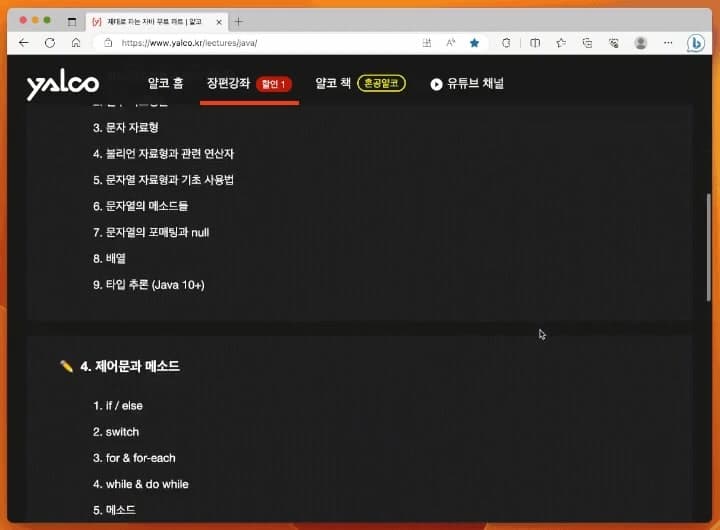This screenshot has height=530, width=720.
Task: Open lesson 3. 문자 자료형
Action: (125, 127)
